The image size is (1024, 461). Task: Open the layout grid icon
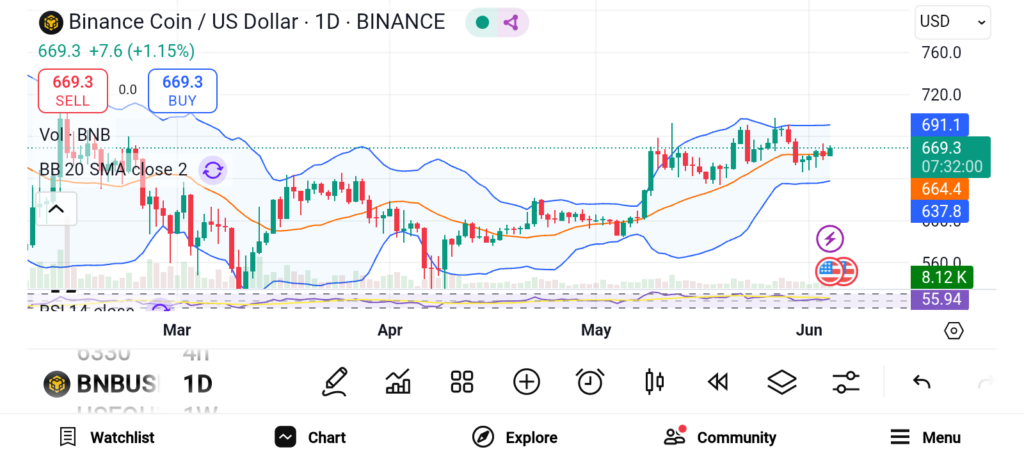tap(462, 382)
